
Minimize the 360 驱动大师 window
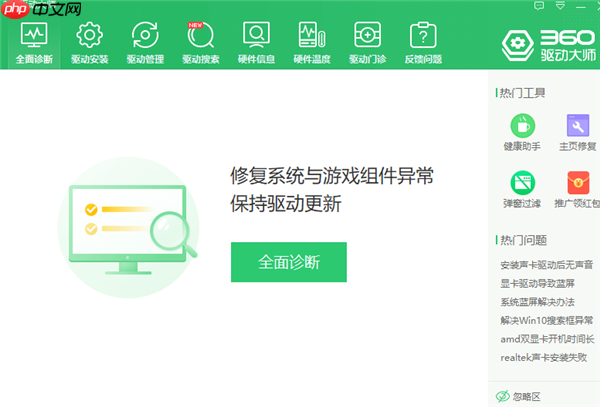[580, 7]
